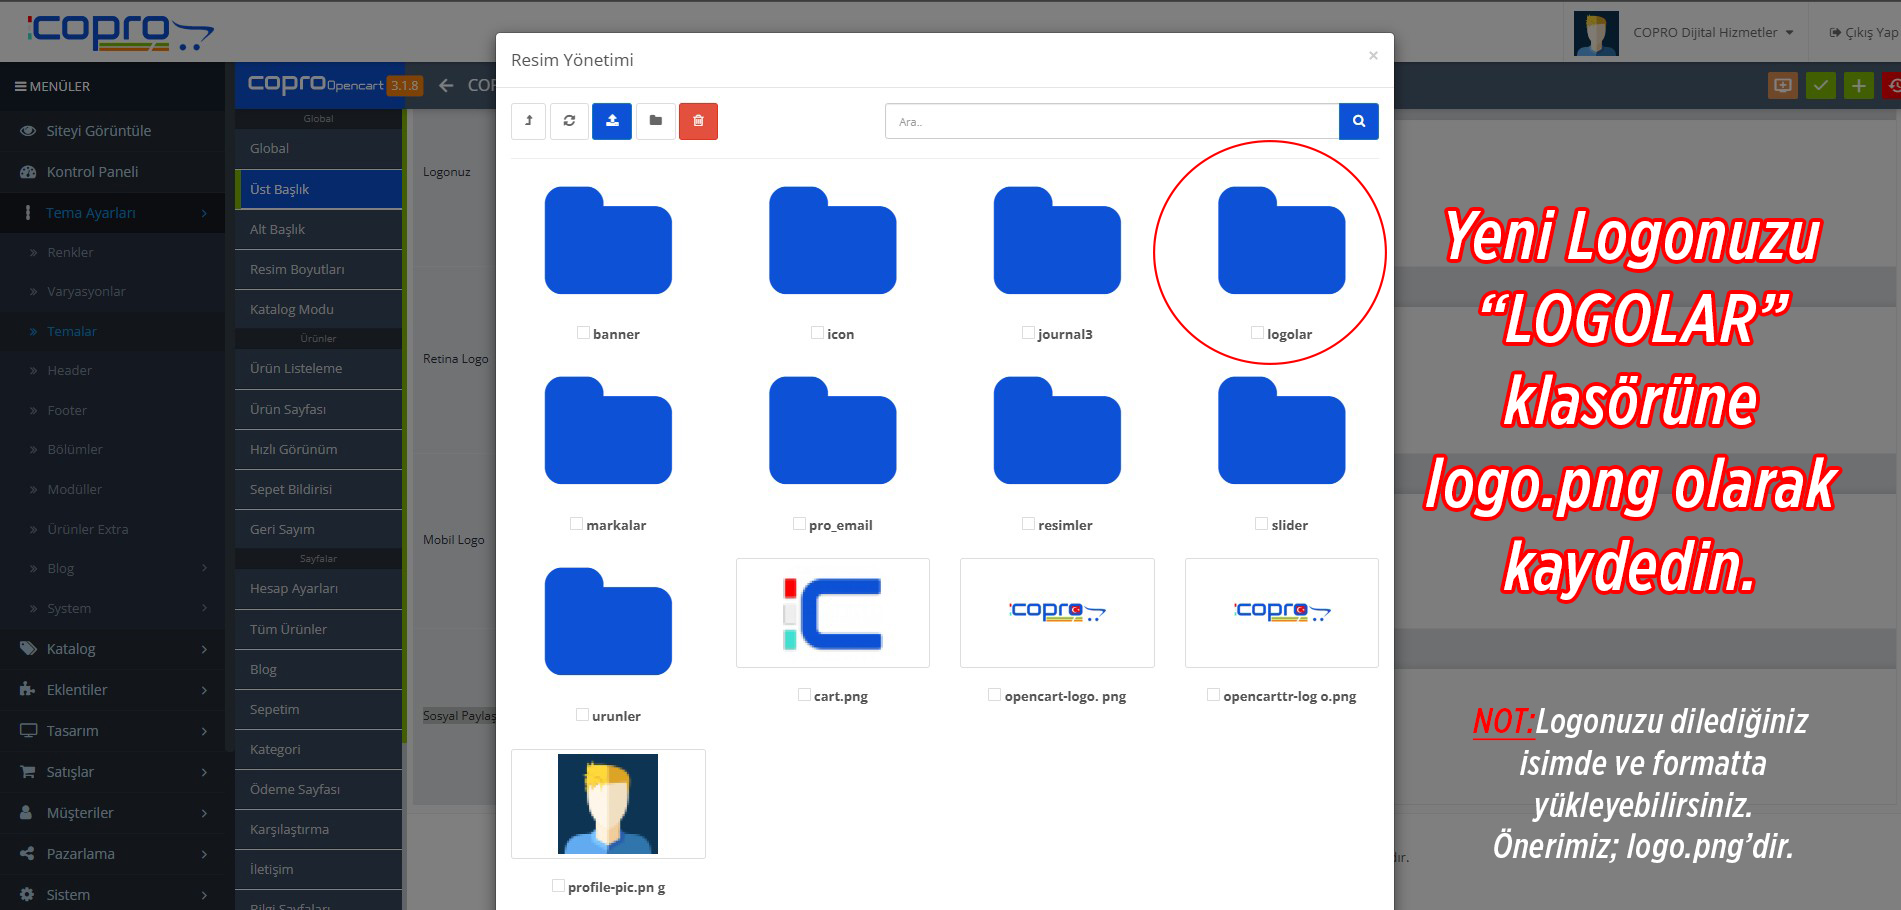This screenshot has height=910, width=1901.
Task: Click the Ara search input field
Action: pos(1111,121)
